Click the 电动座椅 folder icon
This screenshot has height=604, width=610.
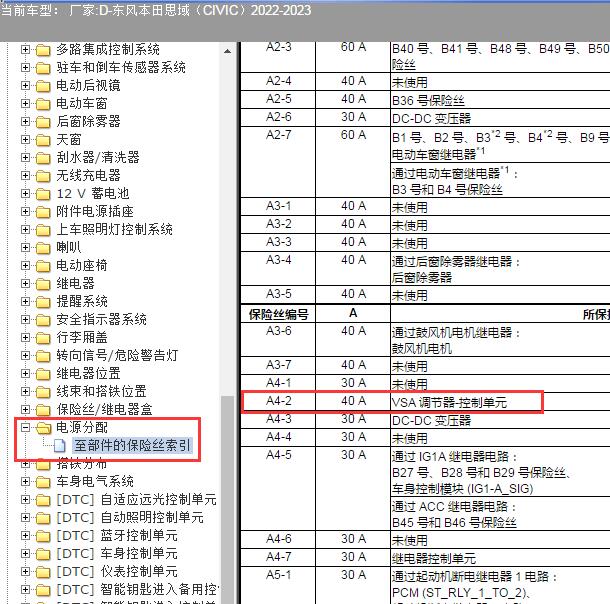pos(43,266)
